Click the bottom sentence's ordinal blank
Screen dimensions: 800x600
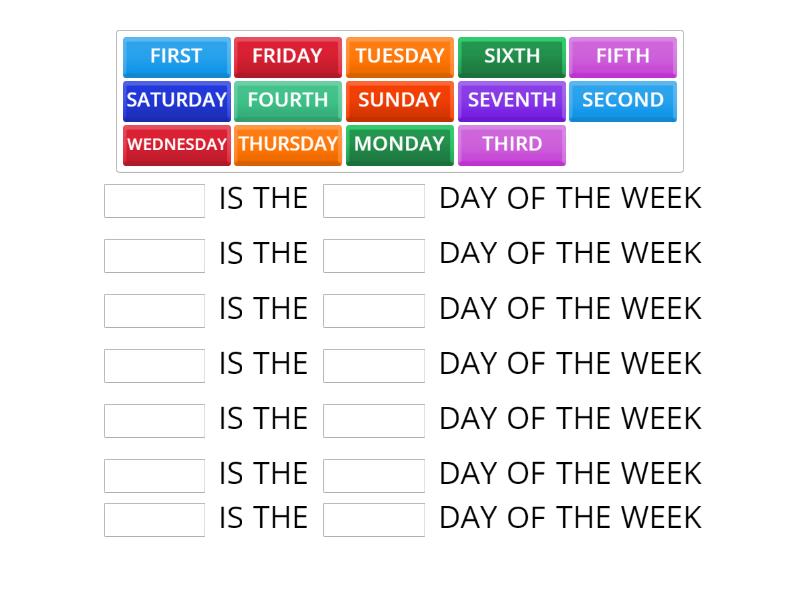pyautogui.click(x=373, y=519)
